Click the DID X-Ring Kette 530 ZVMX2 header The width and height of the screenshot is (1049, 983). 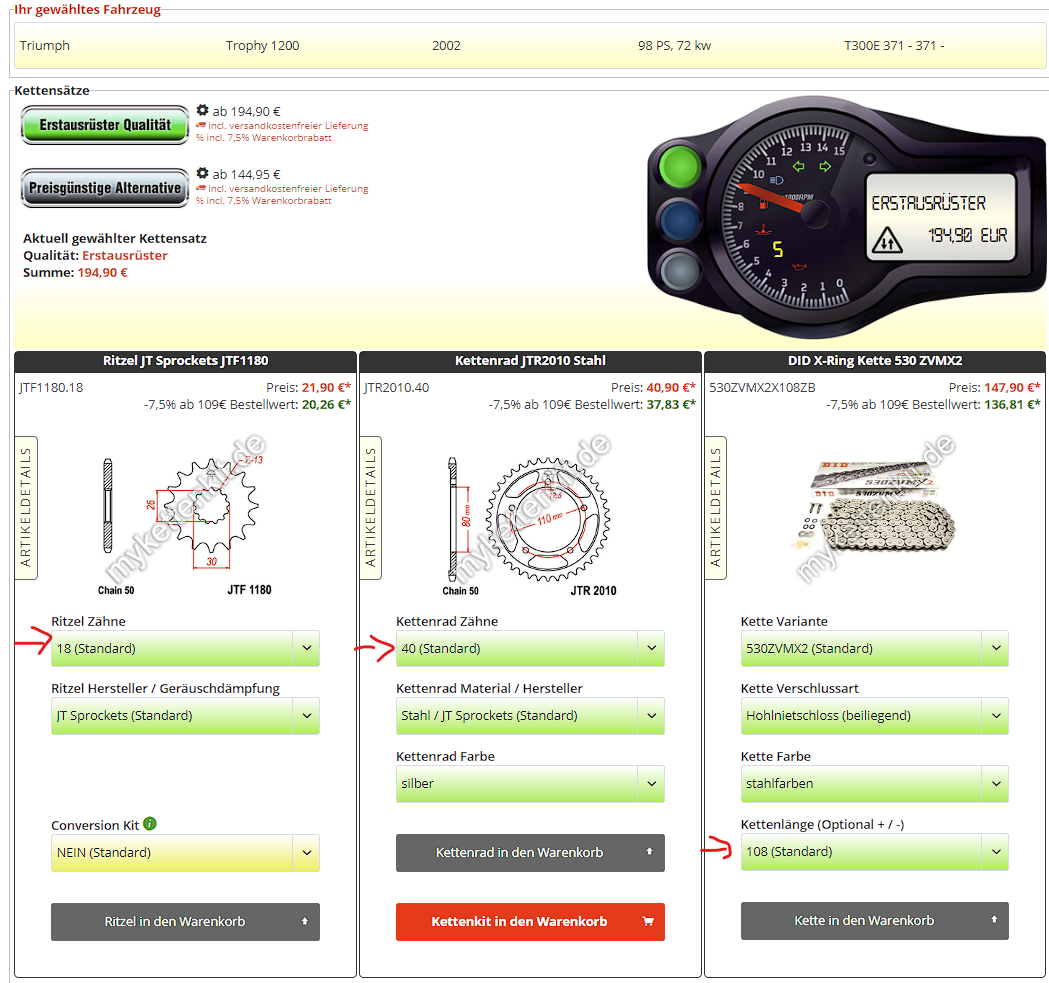click(x=875, y=361)
